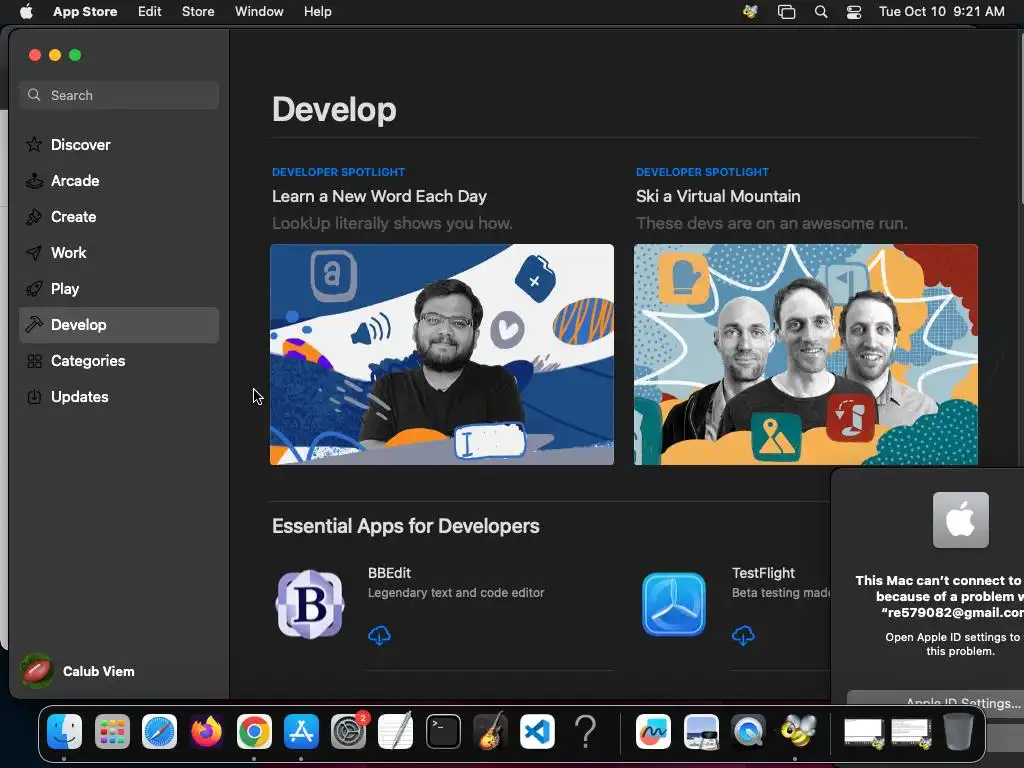
Task: Launch GarageBand from the Dock
Action: pyautogui.click(x=490, y=731)
